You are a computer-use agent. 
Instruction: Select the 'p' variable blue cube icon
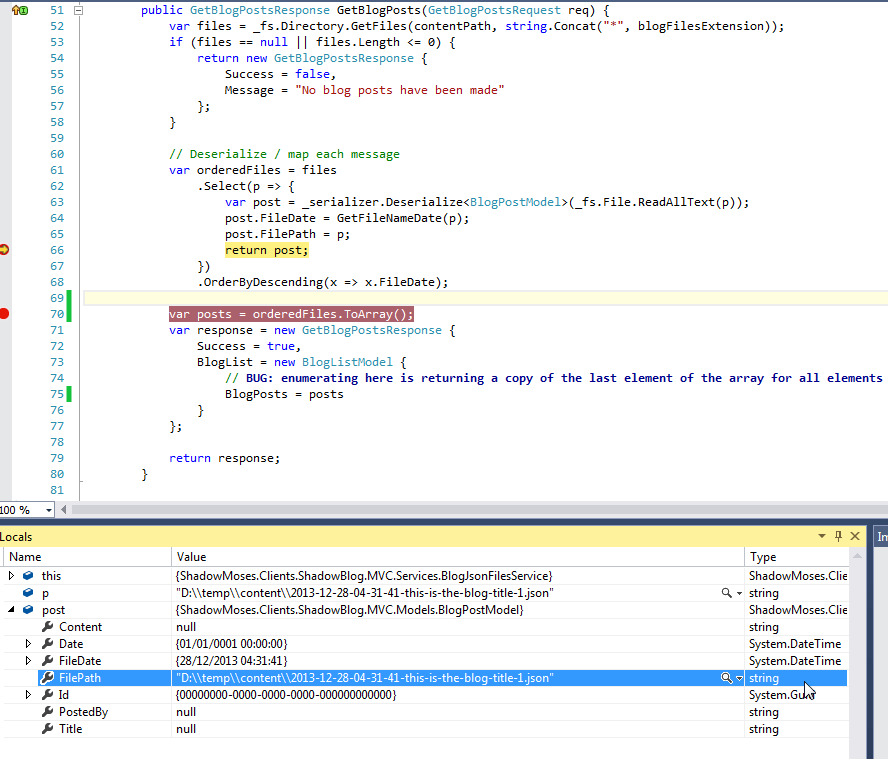coord(28,592)
